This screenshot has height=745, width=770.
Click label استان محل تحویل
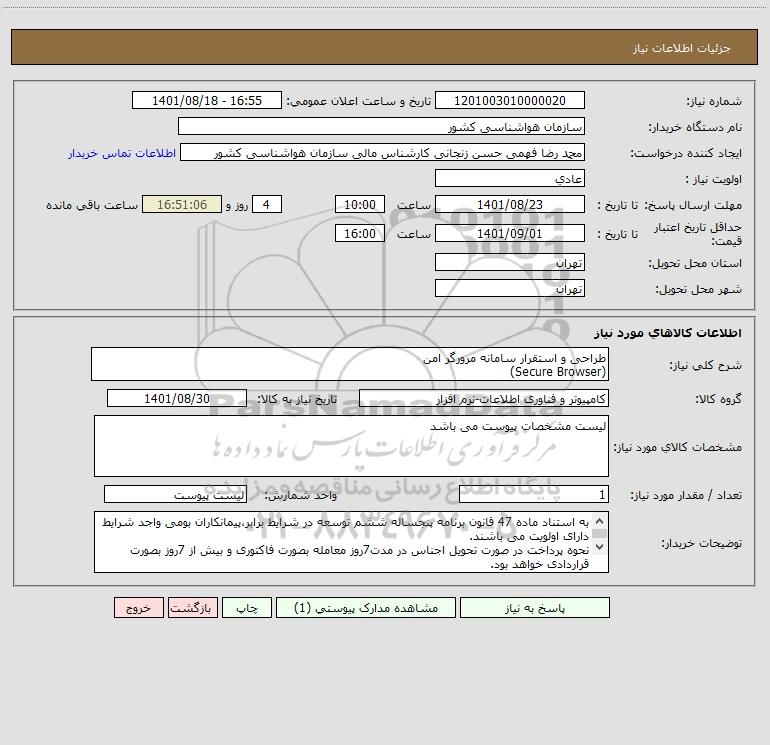[x=695, y=263]
